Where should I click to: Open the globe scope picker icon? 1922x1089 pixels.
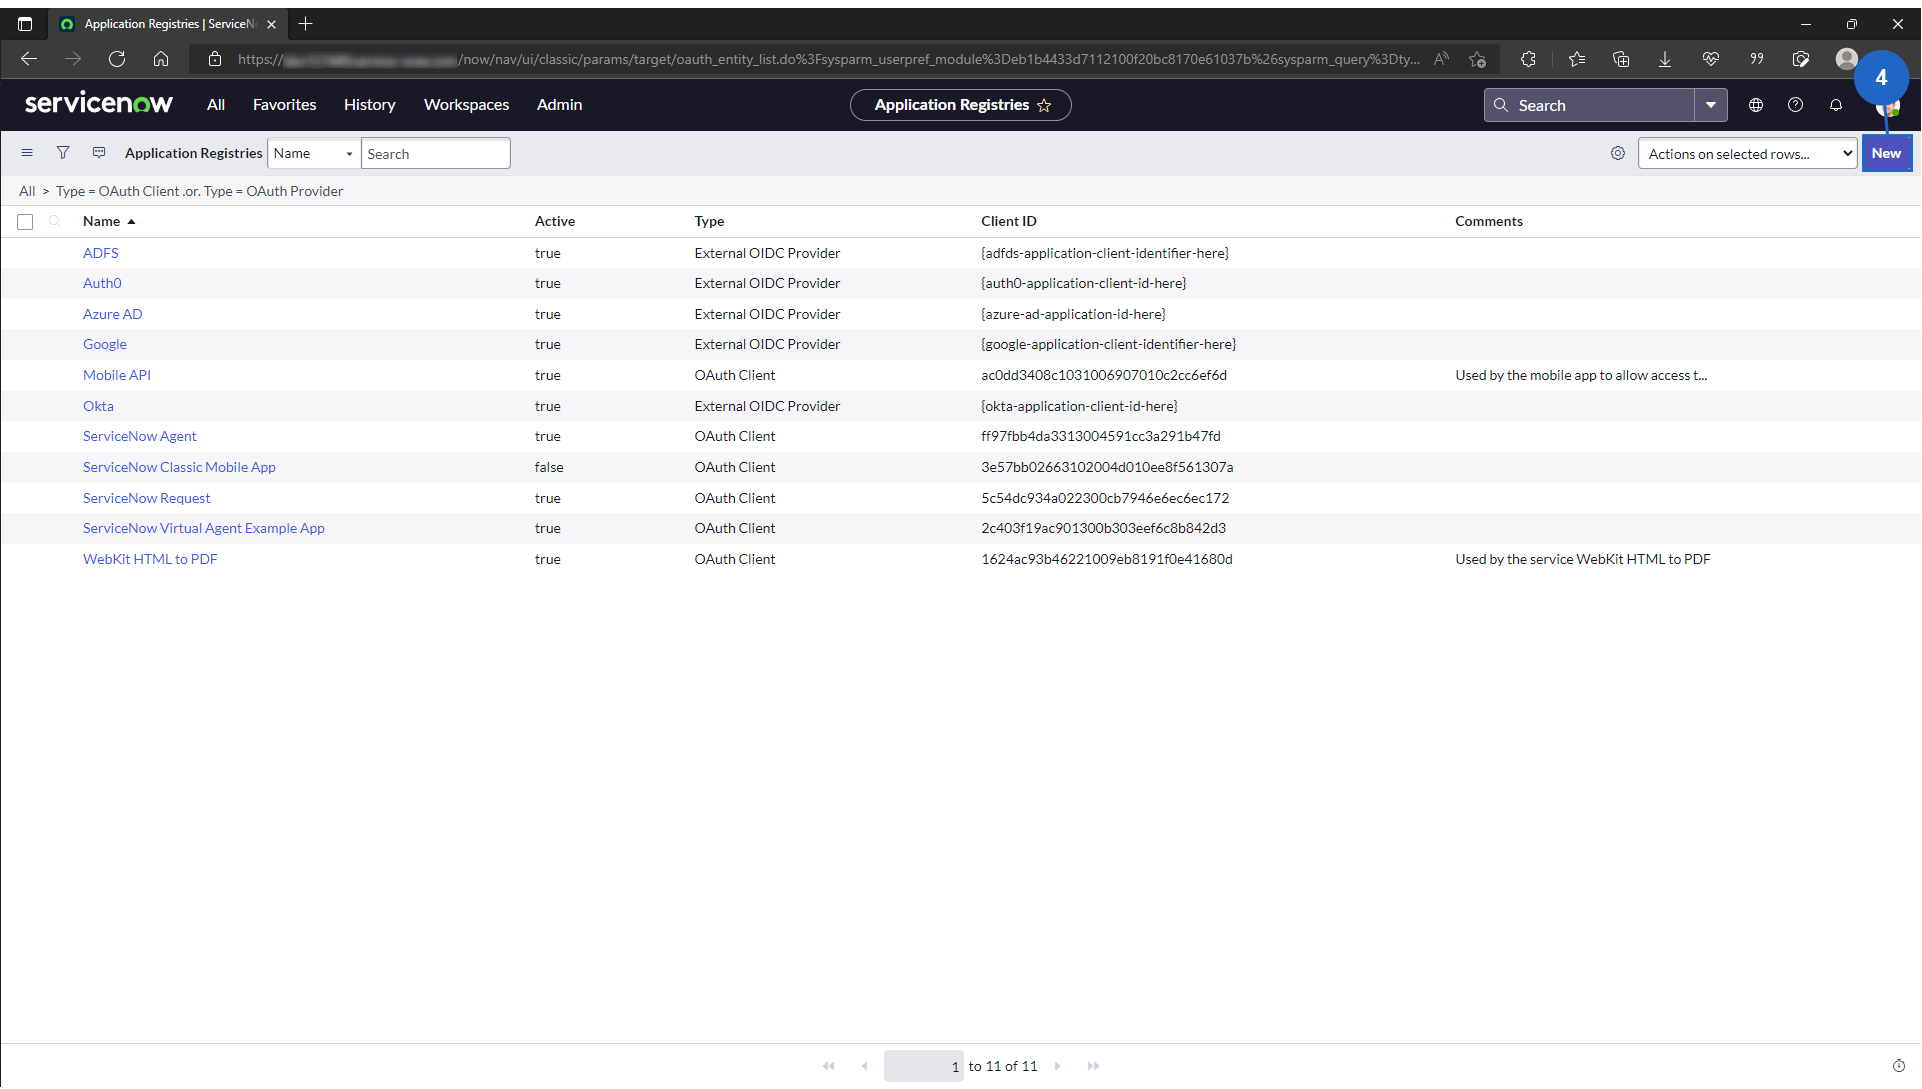pos(1755,105)
